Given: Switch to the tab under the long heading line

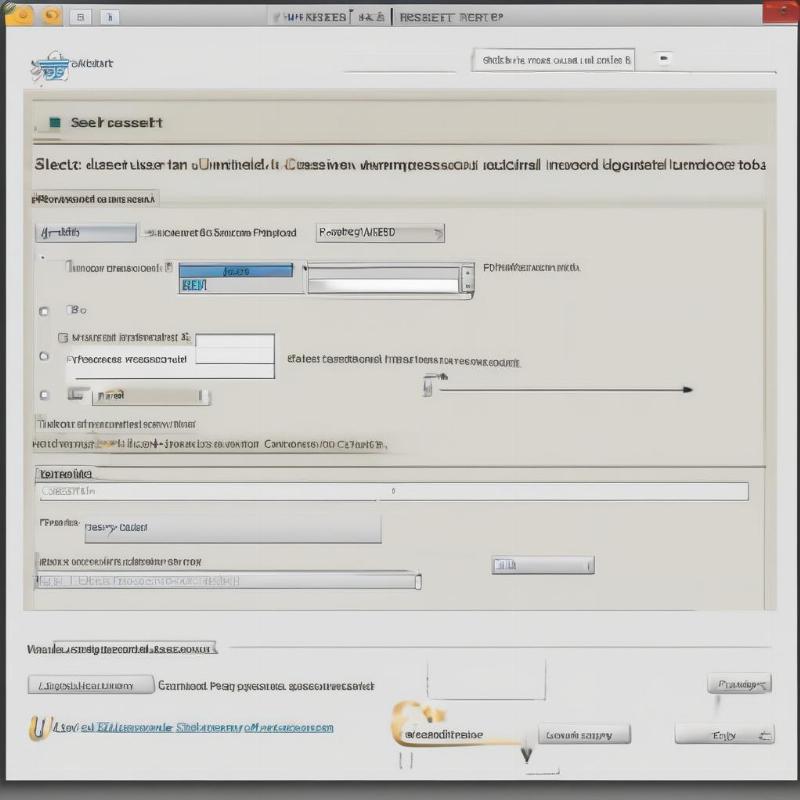Looking at the screenshot, I should pyautogui.click(x=95, y=198).
